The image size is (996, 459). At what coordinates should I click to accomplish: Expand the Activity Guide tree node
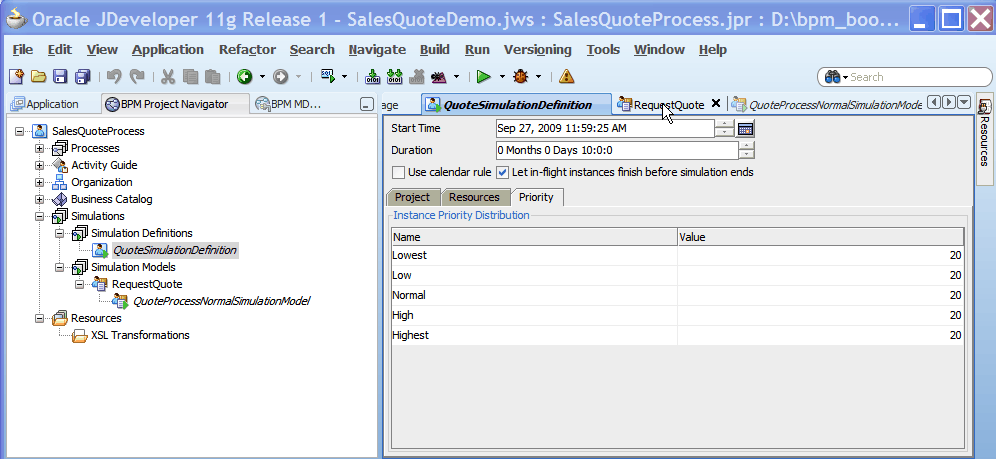39,166
